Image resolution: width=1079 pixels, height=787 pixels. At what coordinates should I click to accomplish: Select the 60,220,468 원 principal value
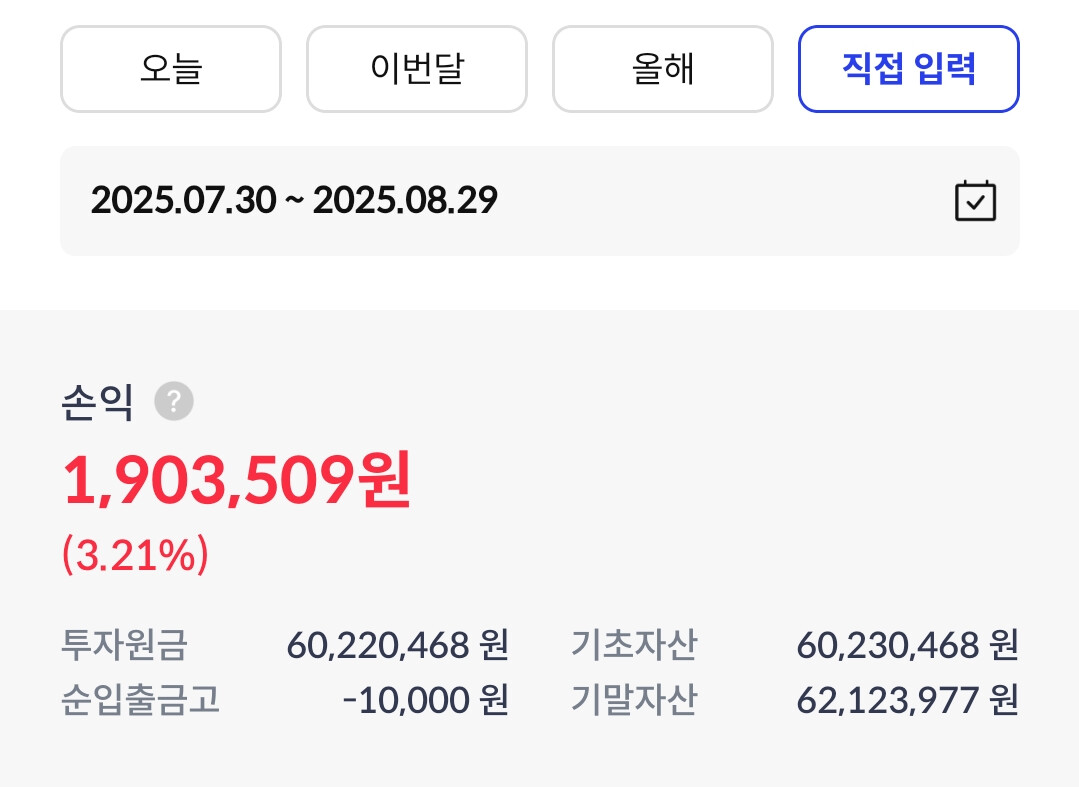(398, 645)
